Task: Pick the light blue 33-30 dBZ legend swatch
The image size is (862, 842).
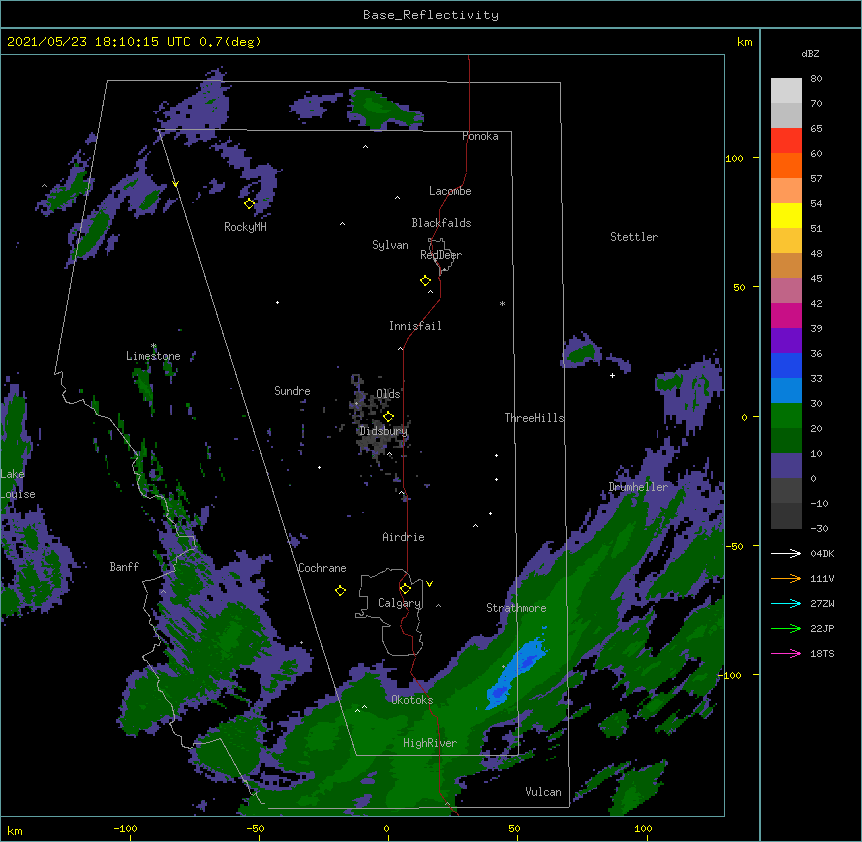Action: pyautogui.click(x=786, y=391)
